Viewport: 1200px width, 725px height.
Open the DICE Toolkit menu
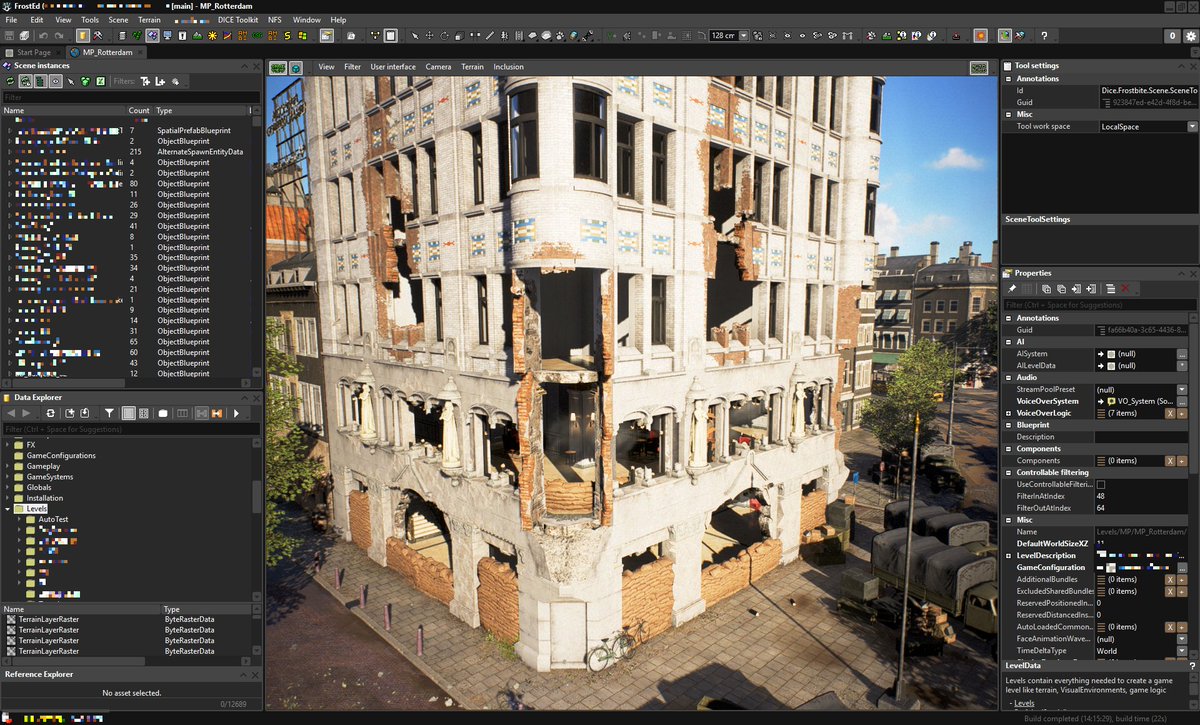(x=239, y=20)
